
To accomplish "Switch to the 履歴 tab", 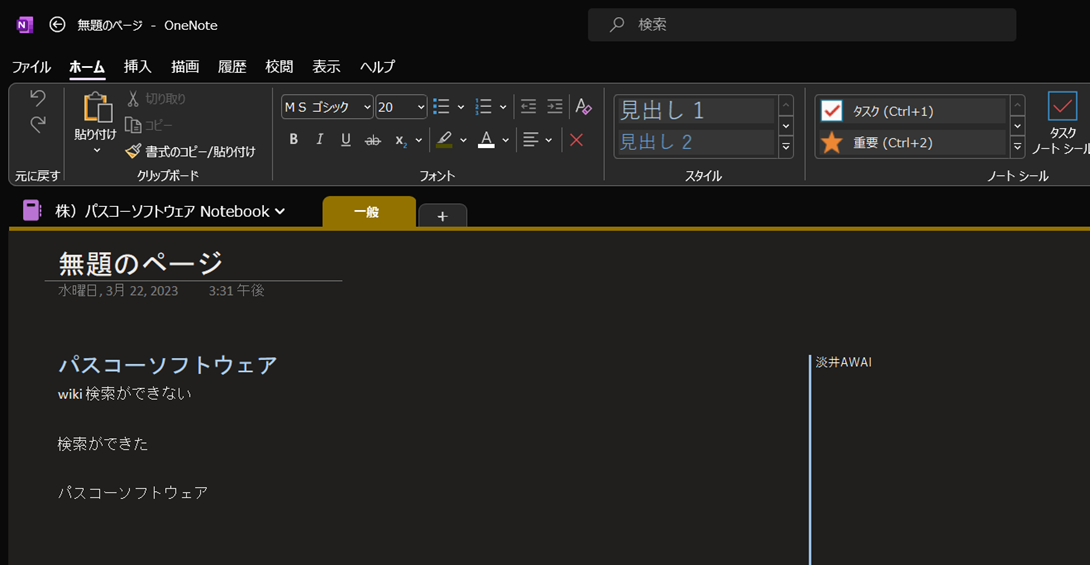I will 232,67.
